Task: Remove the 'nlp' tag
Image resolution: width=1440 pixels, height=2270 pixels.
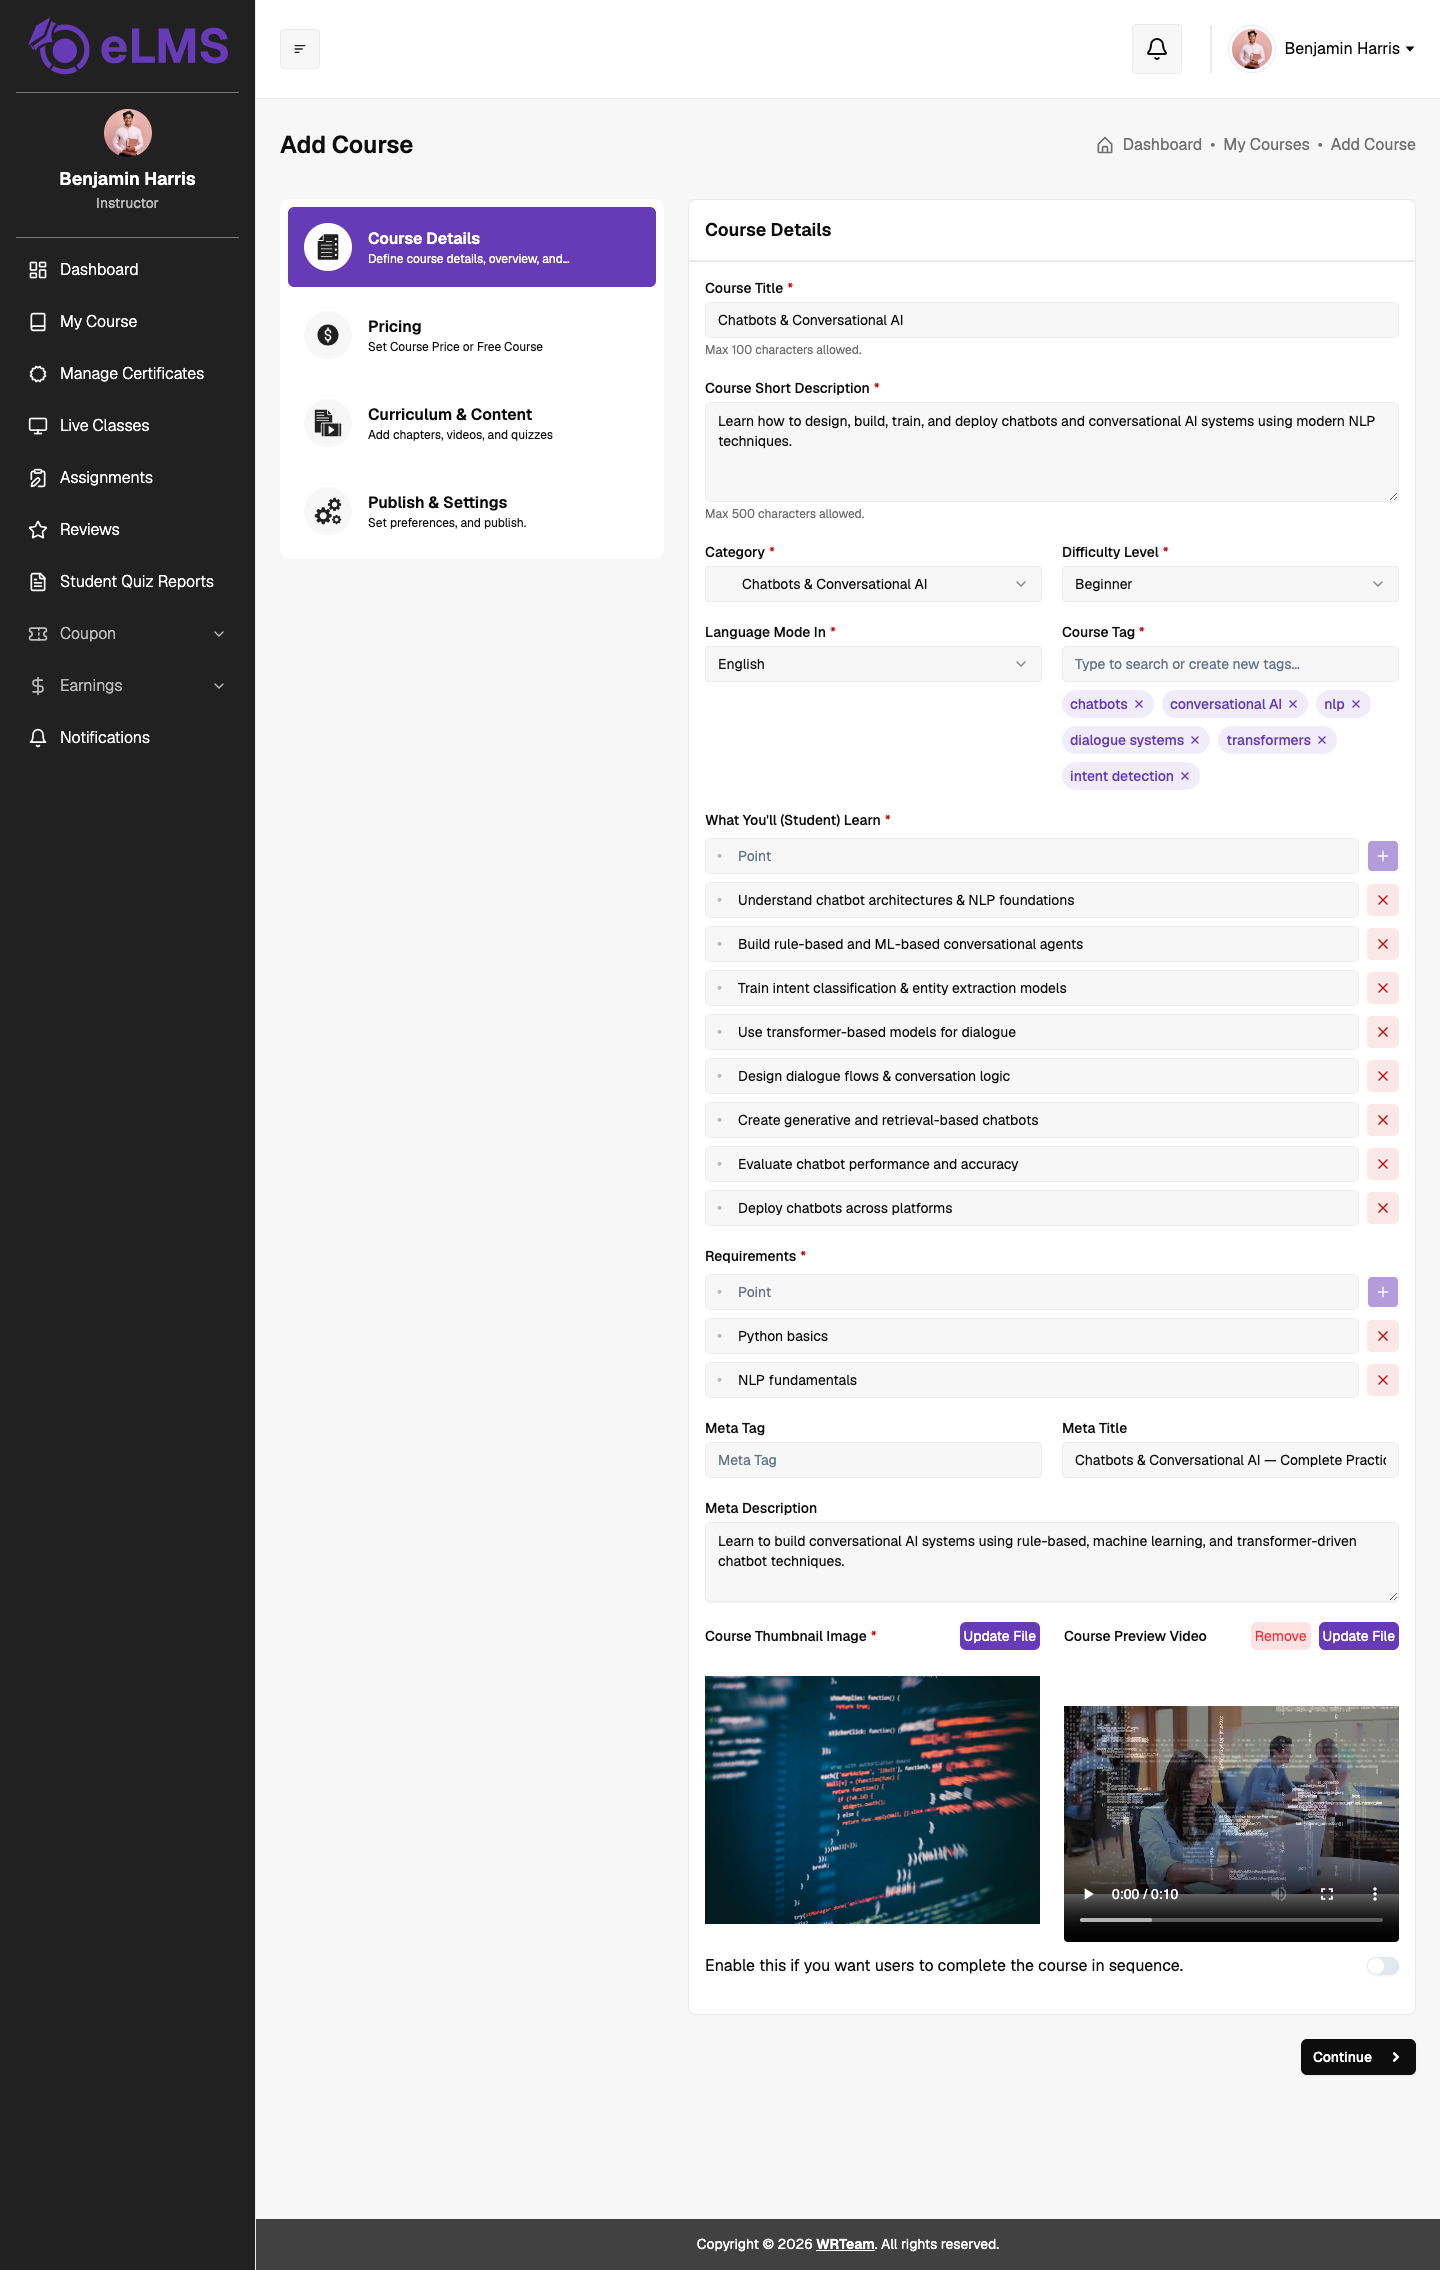Action: [x=1356, y=704]
